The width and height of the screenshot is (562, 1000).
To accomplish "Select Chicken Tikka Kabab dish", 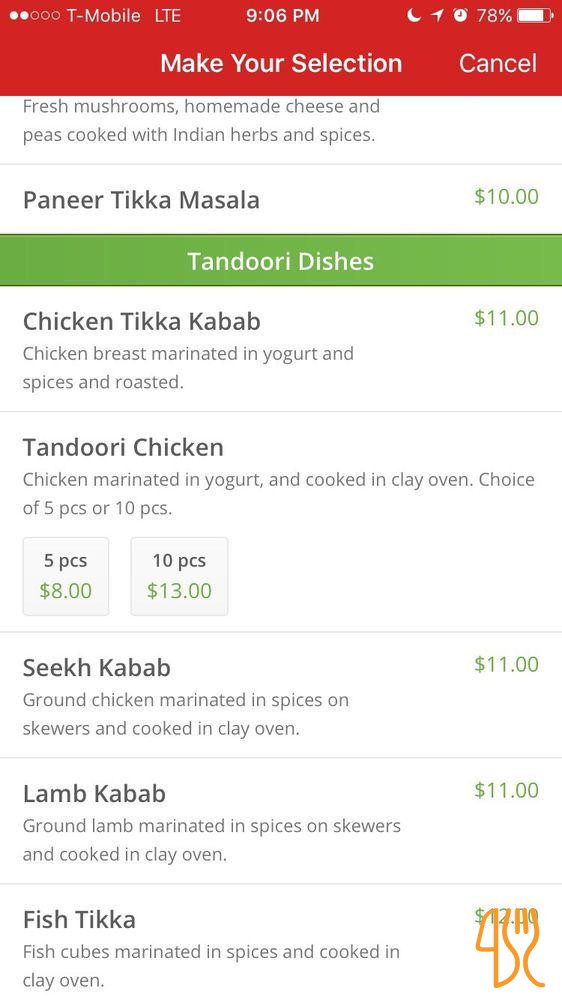I will tap(281, 349).
